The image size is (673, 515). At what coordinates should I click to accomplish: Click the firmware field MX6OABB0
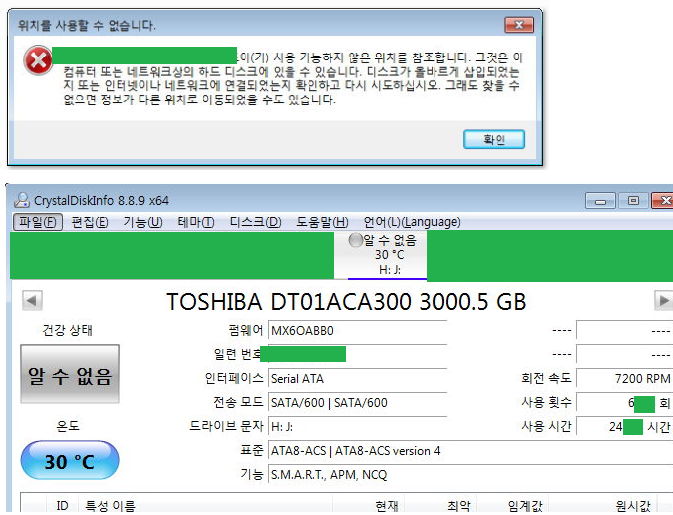[x=358, y=331]
